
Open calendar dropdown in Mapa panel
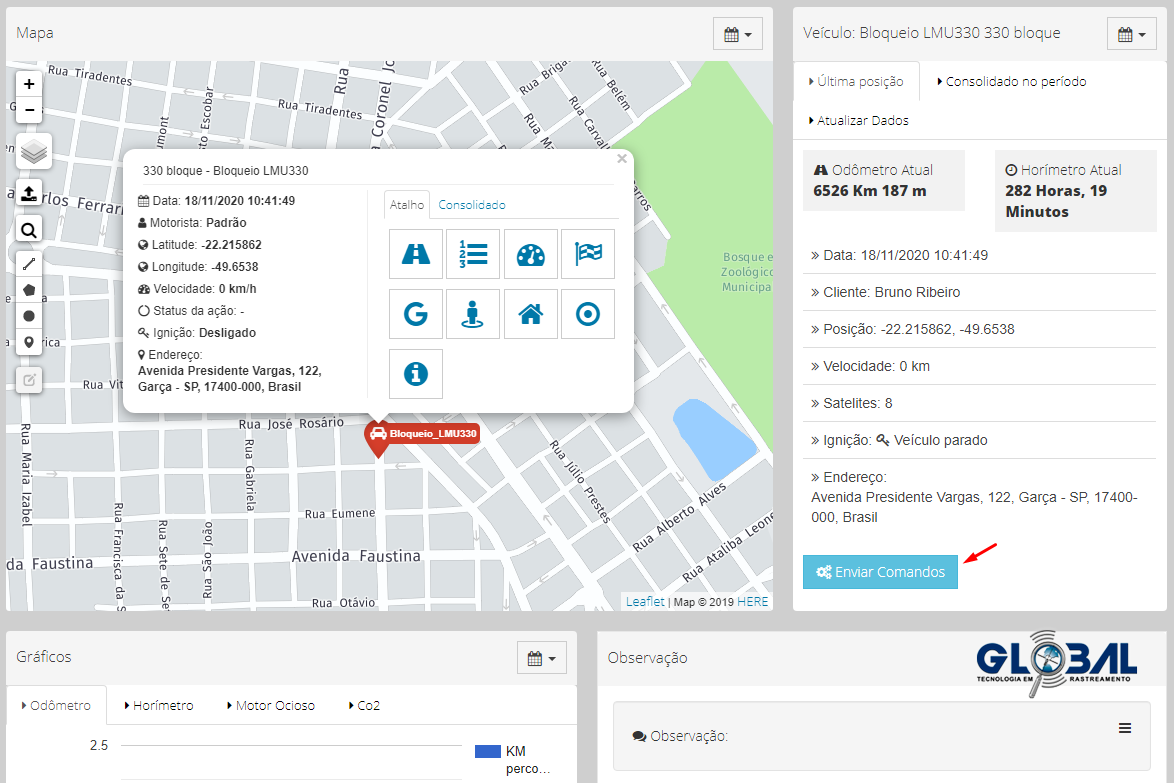coord(738,34)
